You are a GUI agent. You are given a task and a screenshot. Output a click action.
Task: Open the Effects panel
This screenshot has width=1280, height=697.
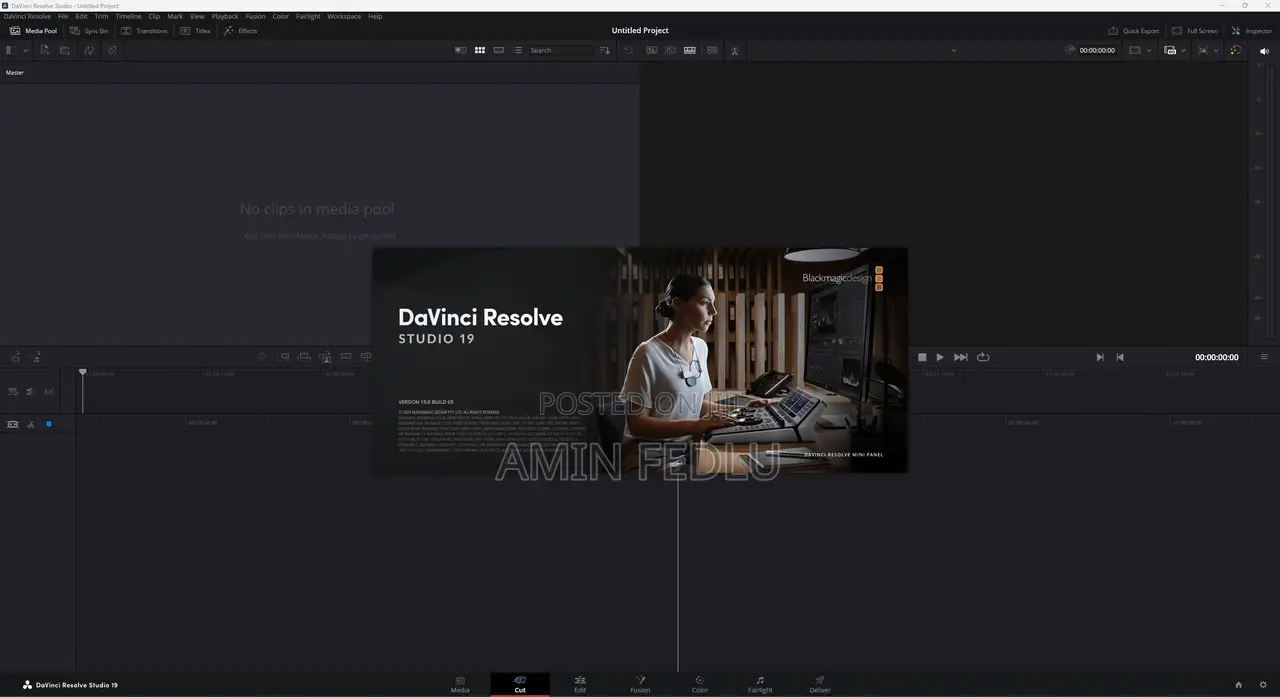(x=241, y=31)
